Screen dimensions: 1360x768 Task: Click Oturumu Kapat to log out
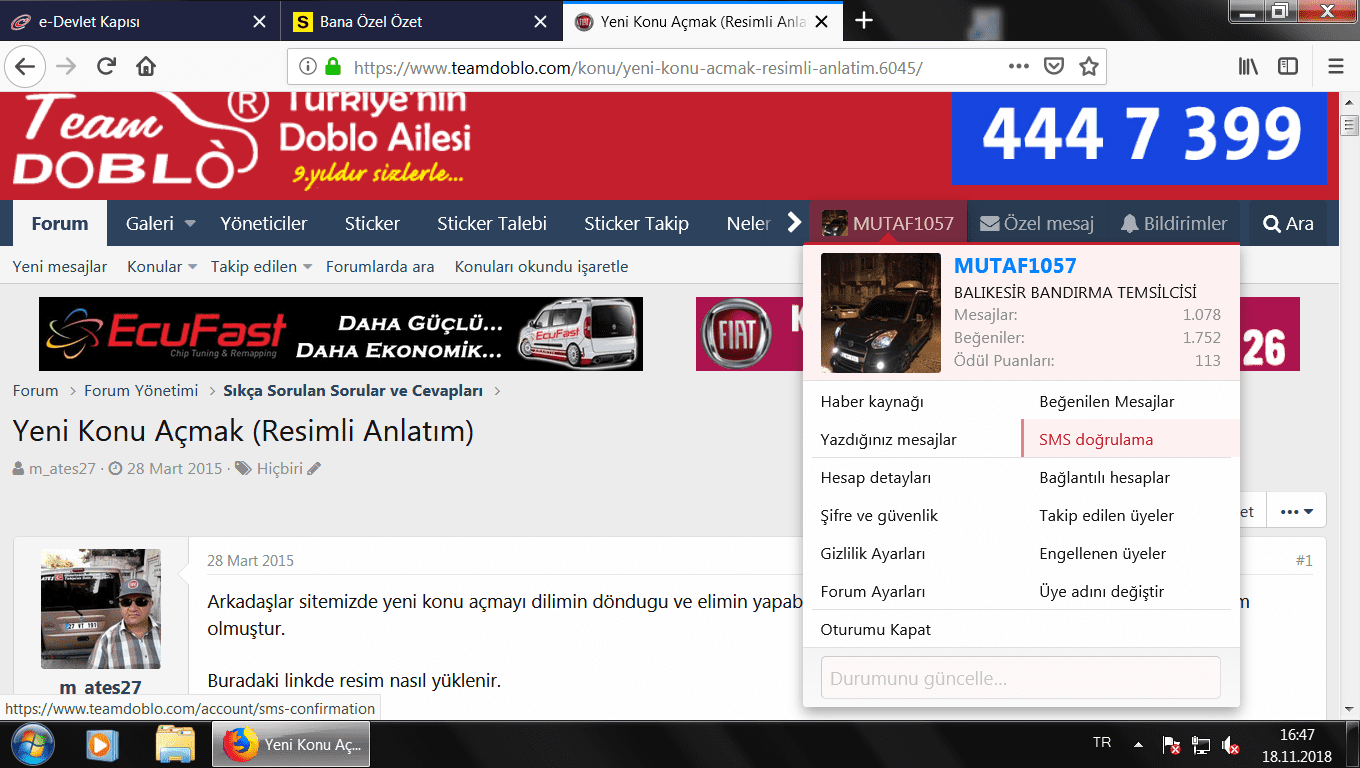(875, 629)
